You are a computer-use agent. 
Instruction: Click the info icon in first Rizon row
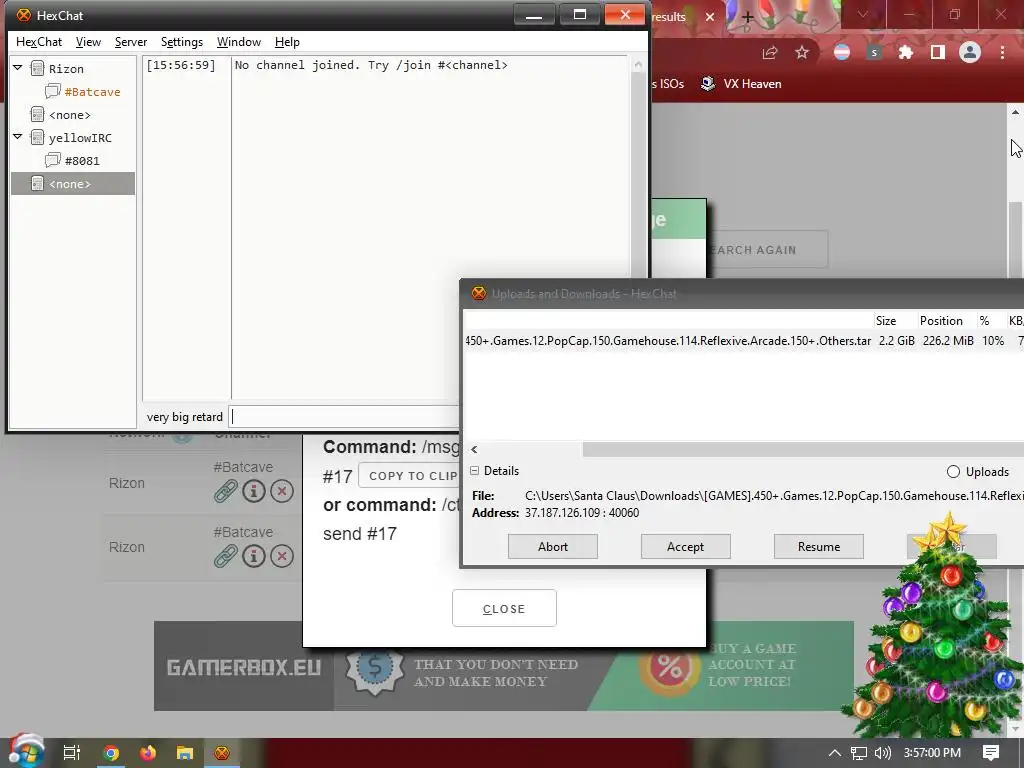254,491
